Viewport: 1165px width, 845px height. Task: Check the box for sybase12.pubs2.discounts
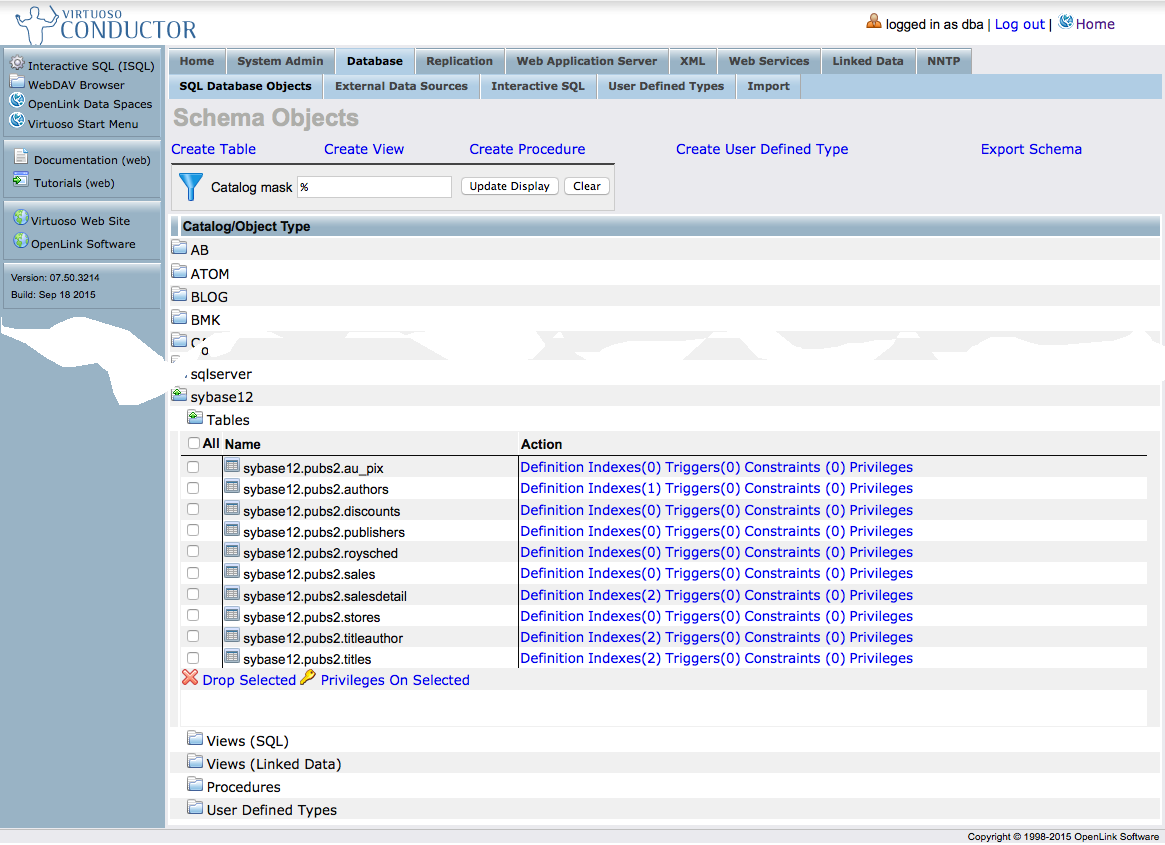[193, 509]
